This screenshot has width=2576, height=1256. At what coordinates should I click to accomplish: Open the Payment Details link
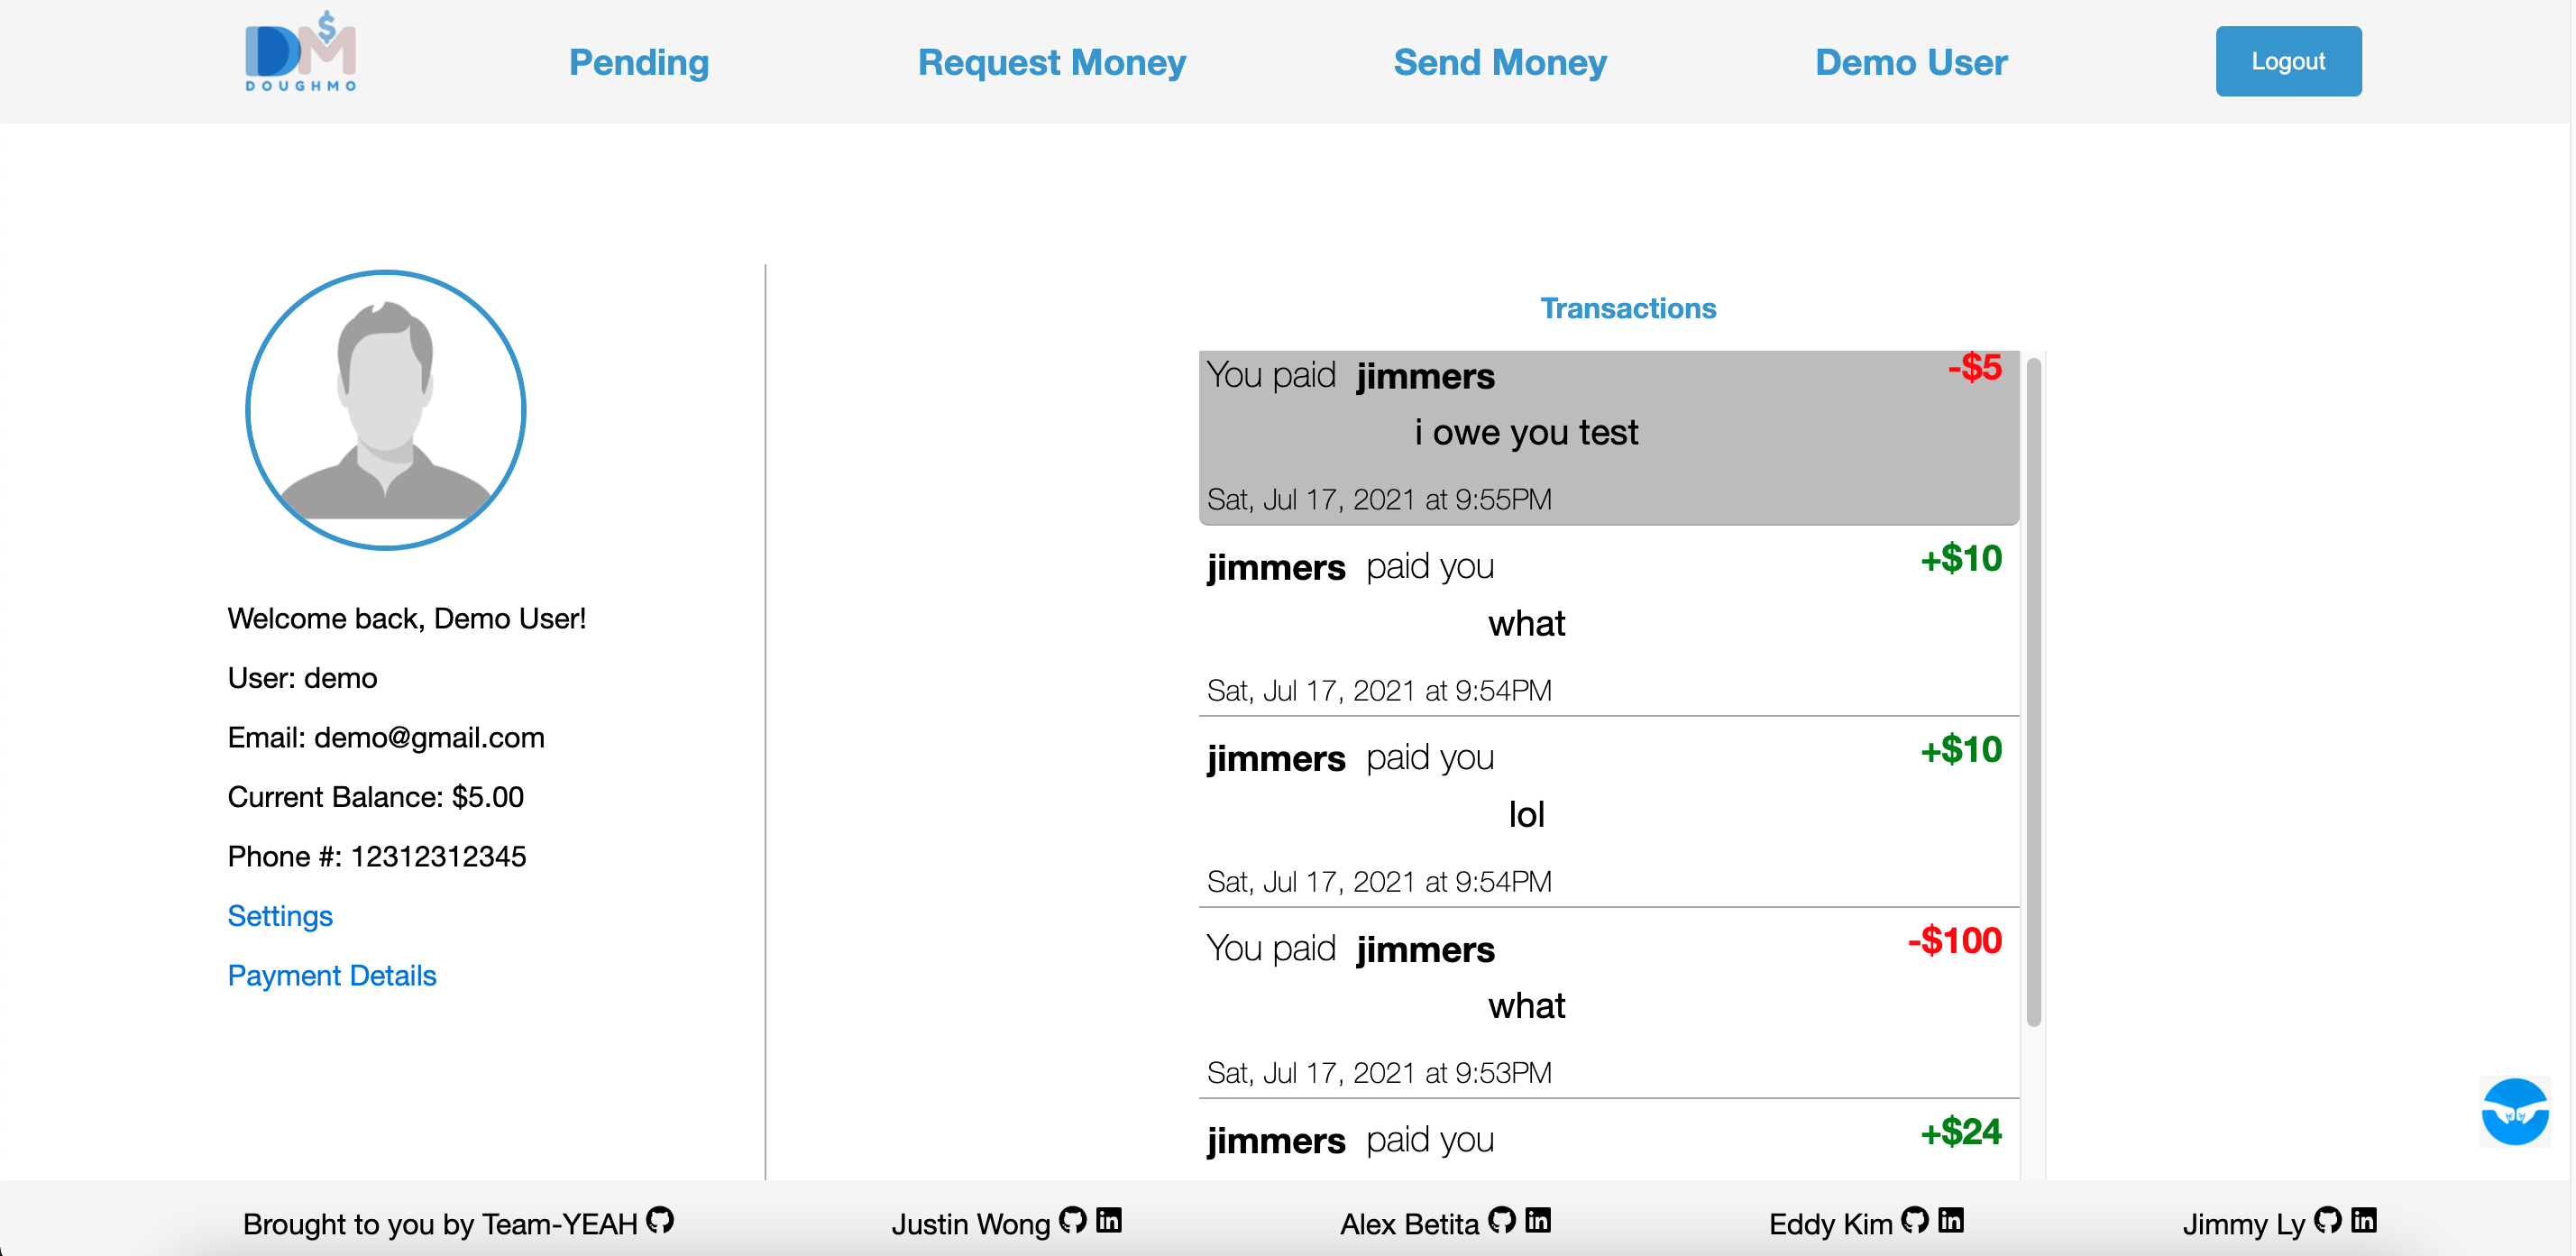point(332,975)
